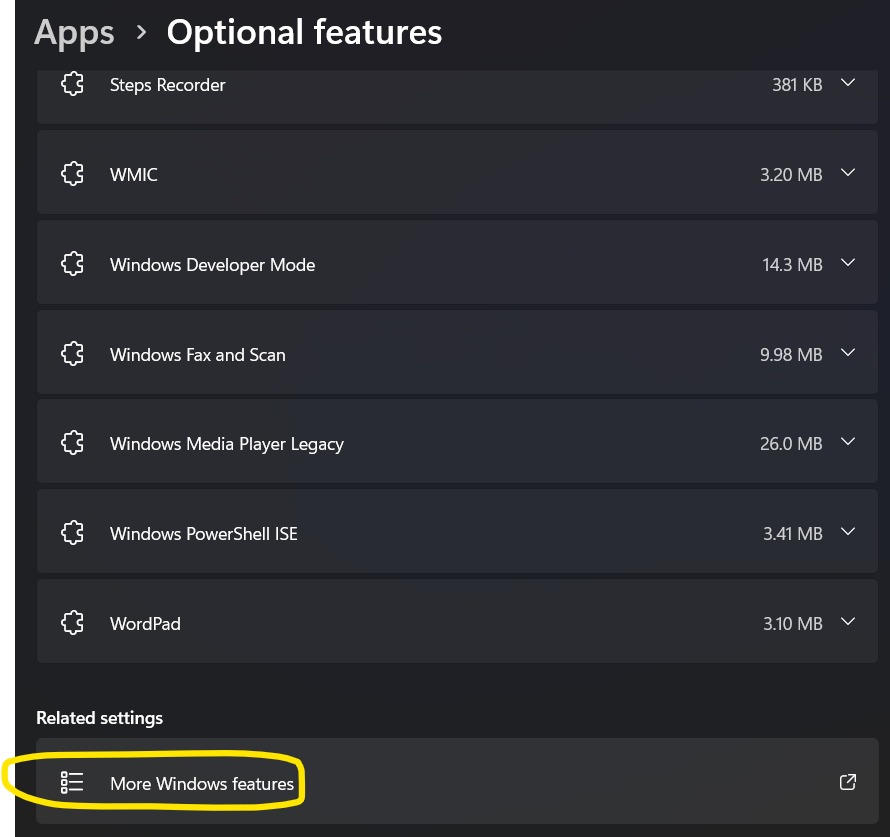Expand the Steps Recorder chevron
Screen dimensions: 890x837
coord(848,83)
